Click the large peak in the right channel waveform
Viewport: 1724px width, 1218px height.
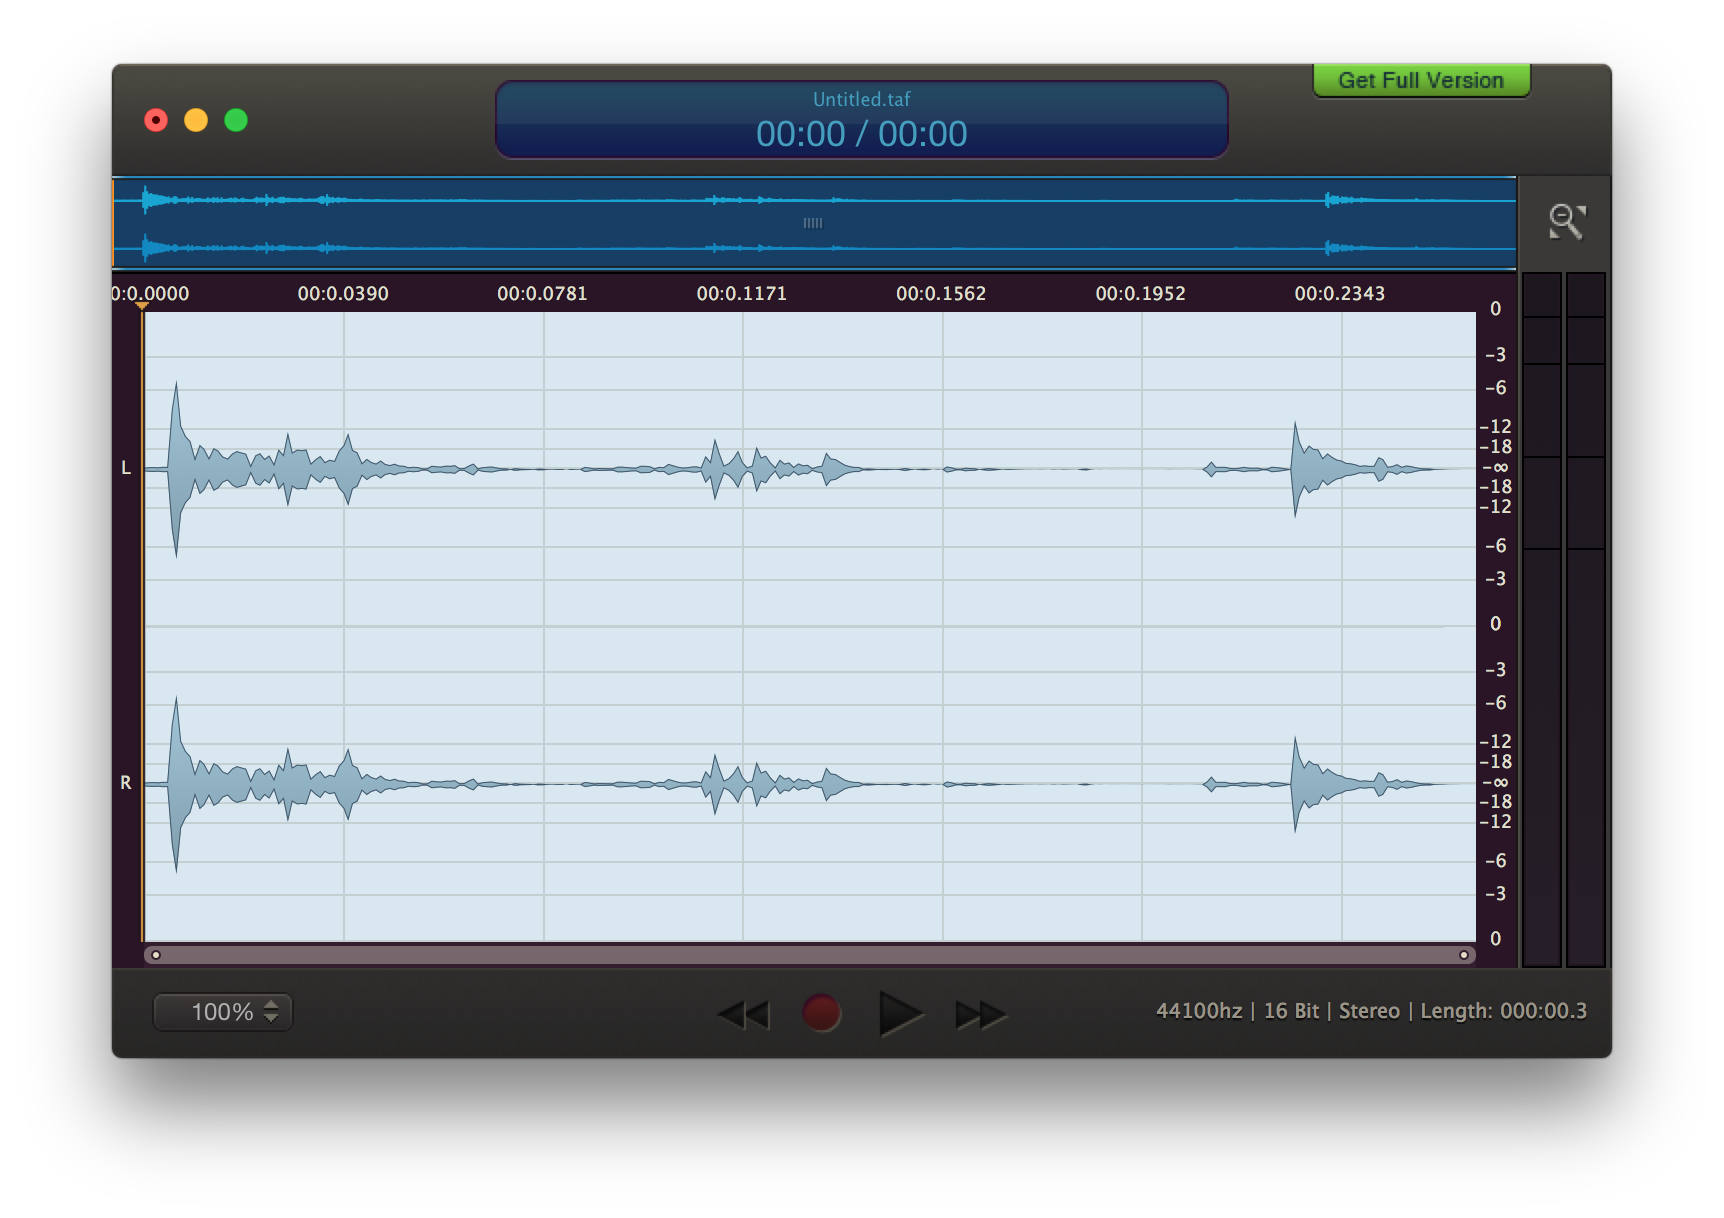[176, 784]
